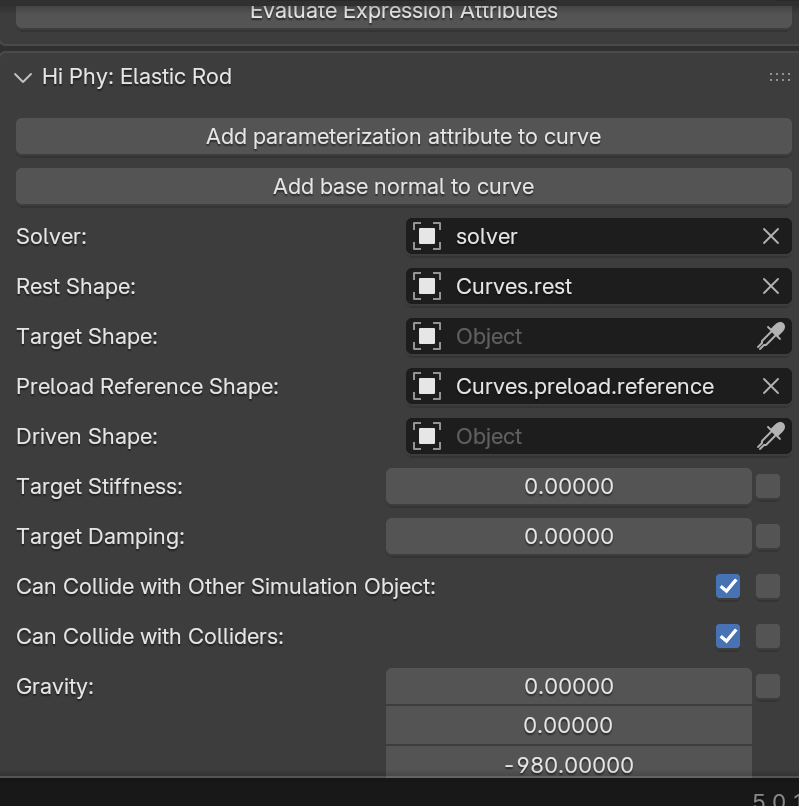The width and height of the screenshot is (799, 806).
Task: Click the object icon in Solver field
Action: tap(427, 236)
